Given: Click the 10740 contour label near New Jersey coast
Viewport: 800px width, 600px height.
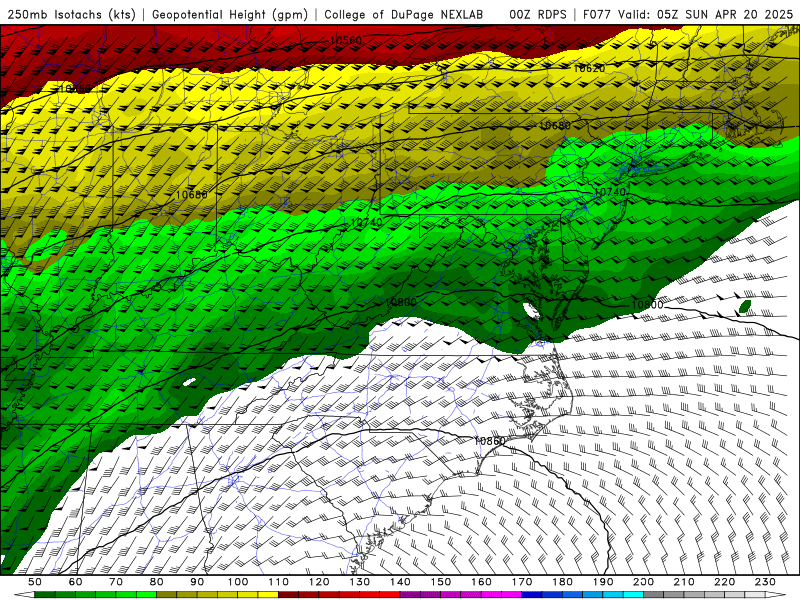Looking at the screenshot, I should (610, 192).
